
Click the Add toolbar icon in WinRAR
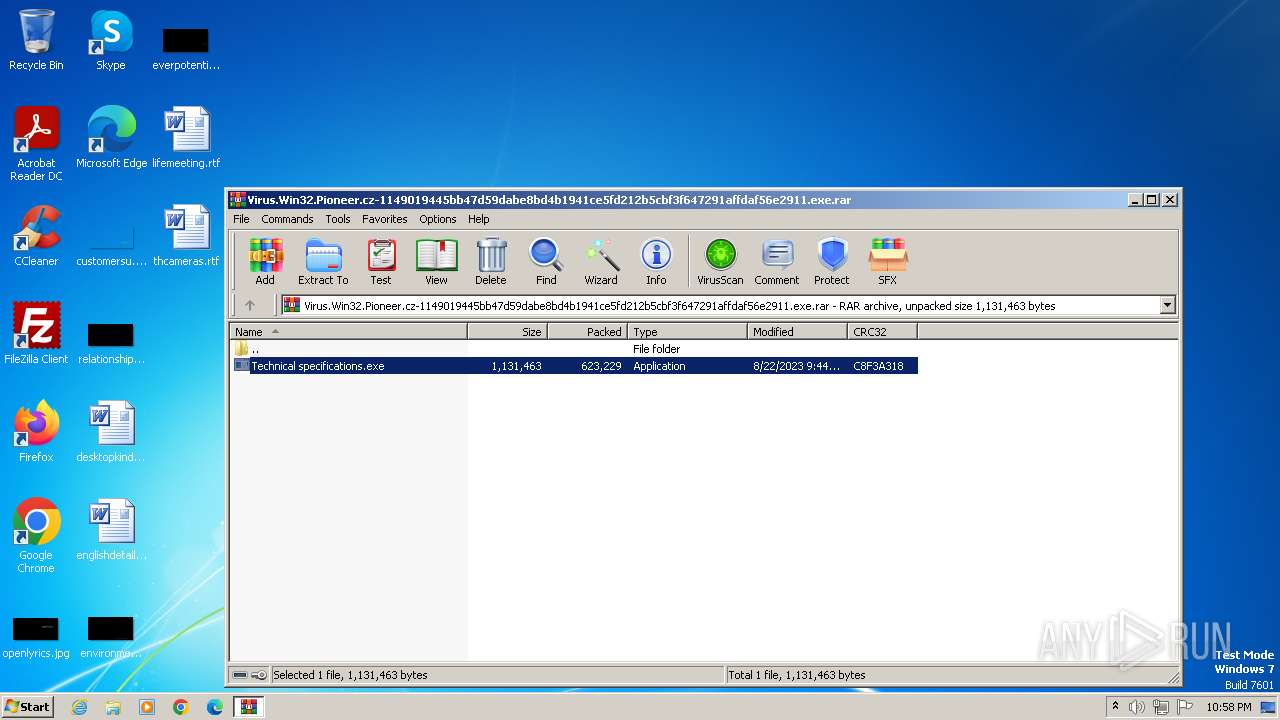[265, 262]
